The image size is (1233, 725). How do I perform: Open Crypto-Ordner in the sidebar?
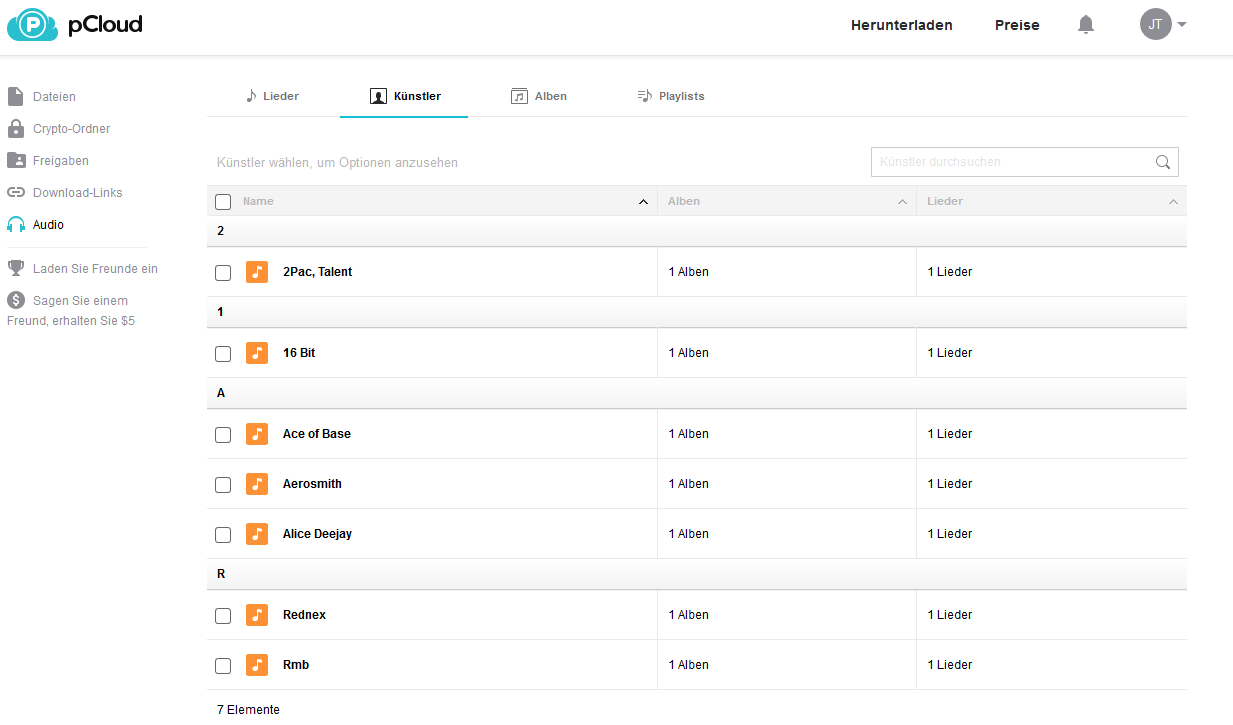[x=71, y=129]
